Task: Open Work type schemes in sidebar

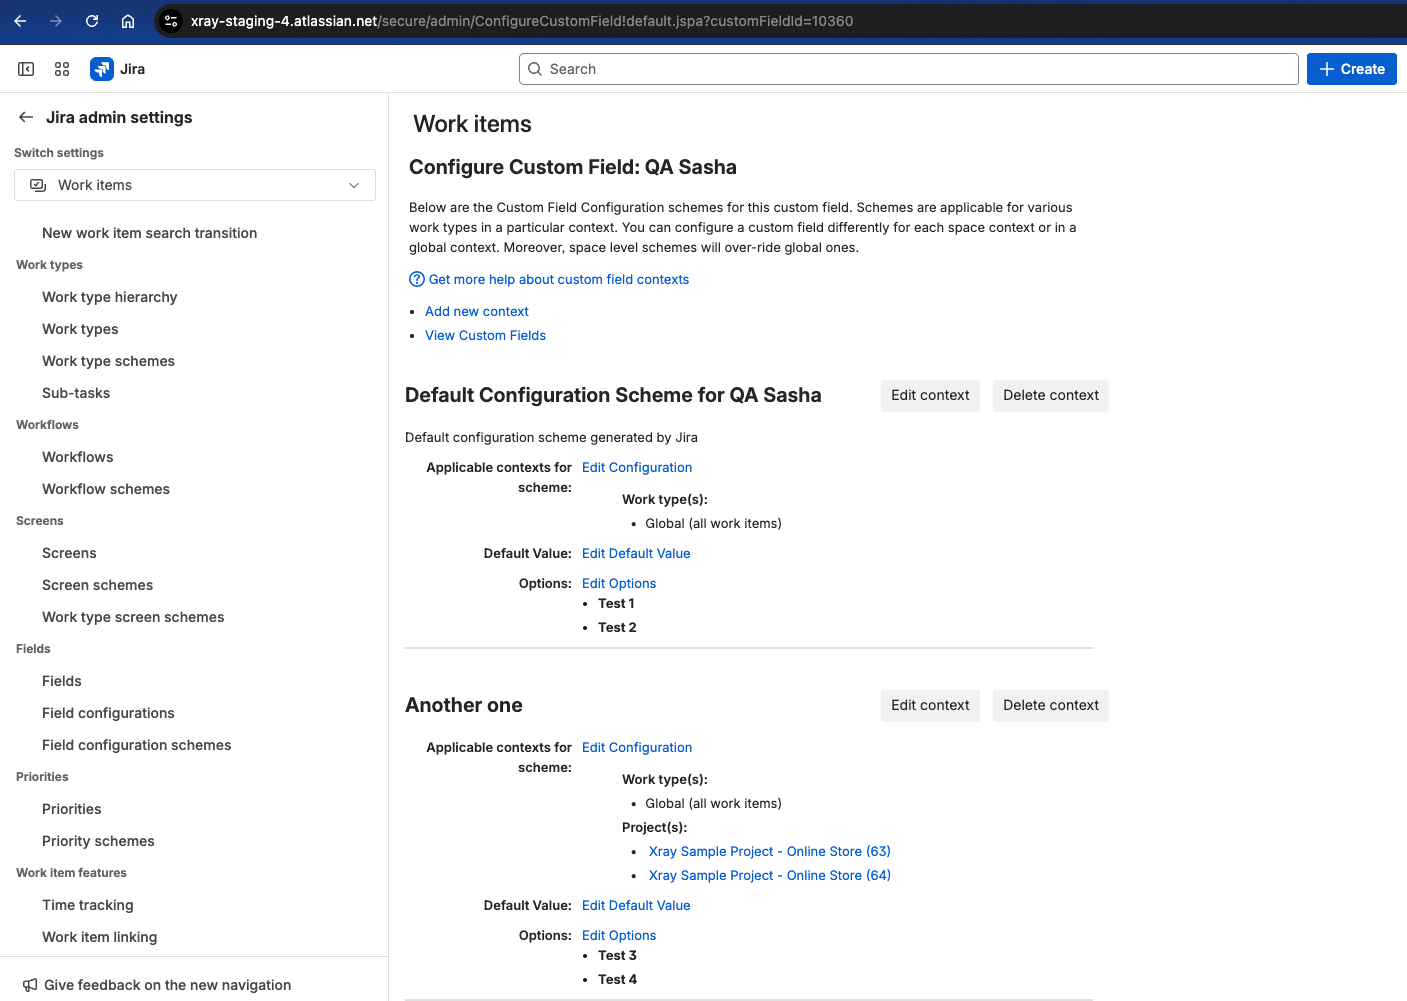Action: click(108, 361)
